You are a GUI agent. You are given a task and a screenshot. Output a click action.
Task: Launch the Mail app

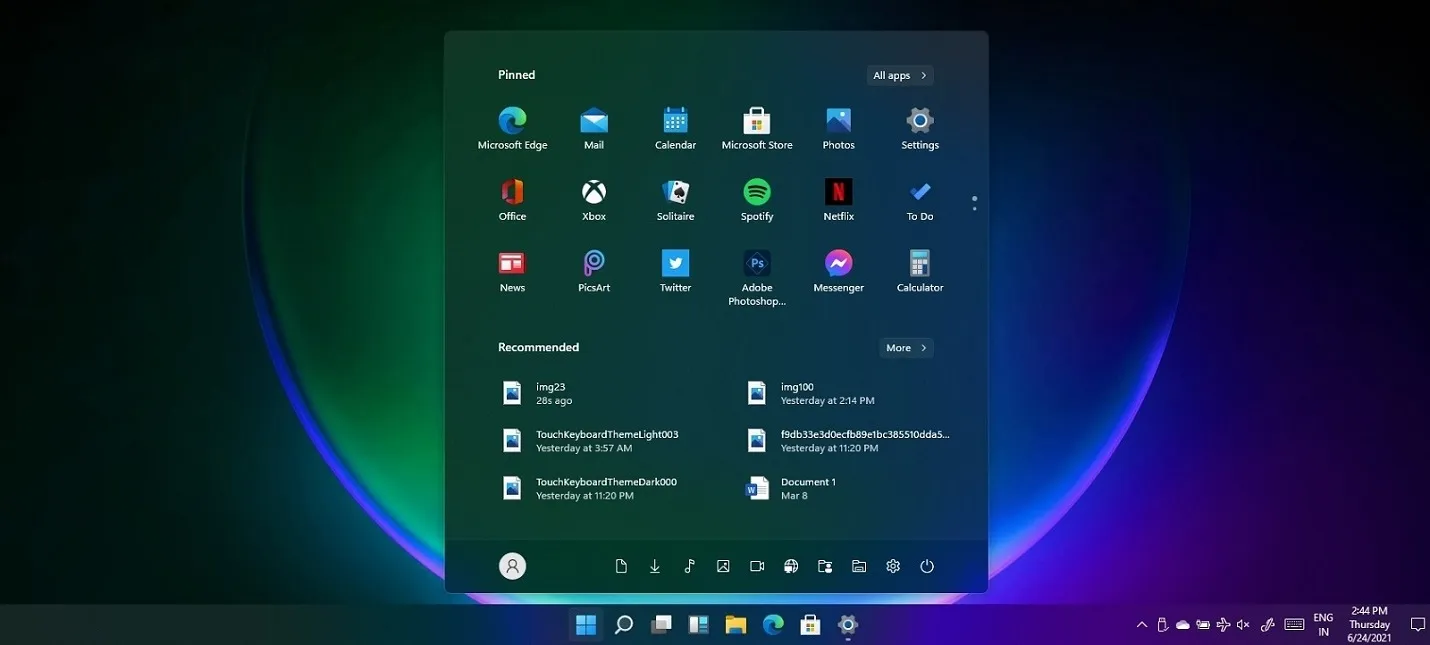point(594,129)
